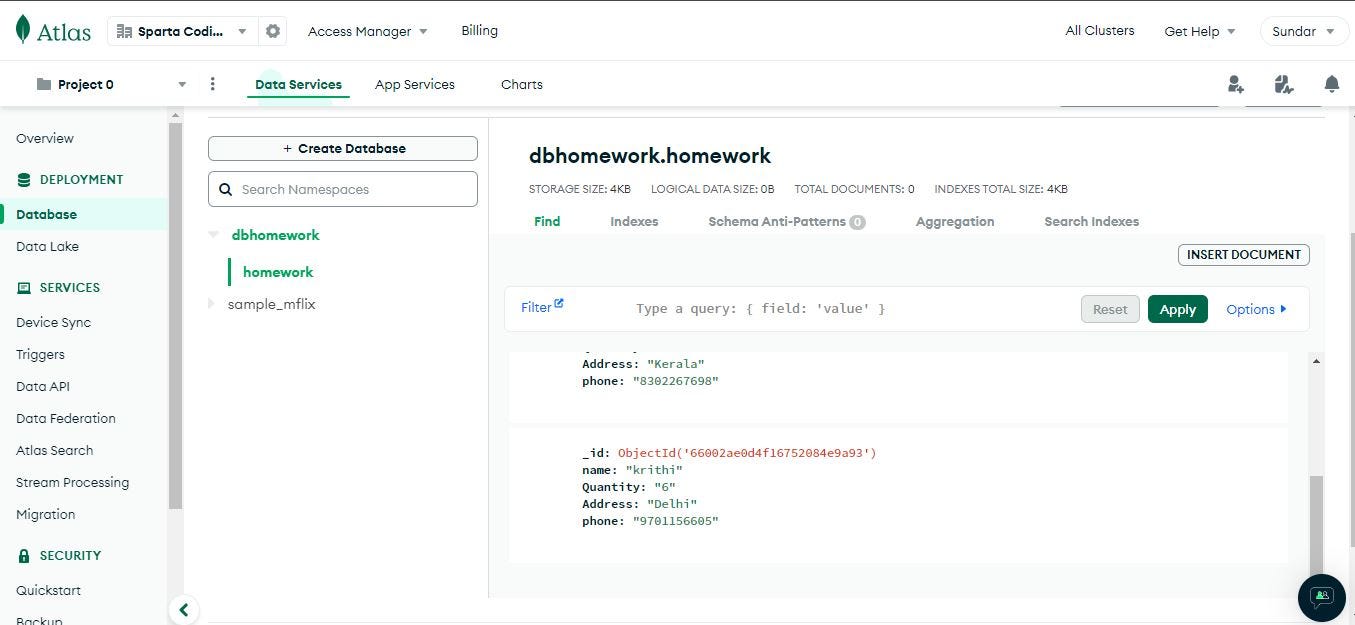Expand the Sparta Codi organization dropdown
This screenshot has width=1355, height=625.
(241, 31)
